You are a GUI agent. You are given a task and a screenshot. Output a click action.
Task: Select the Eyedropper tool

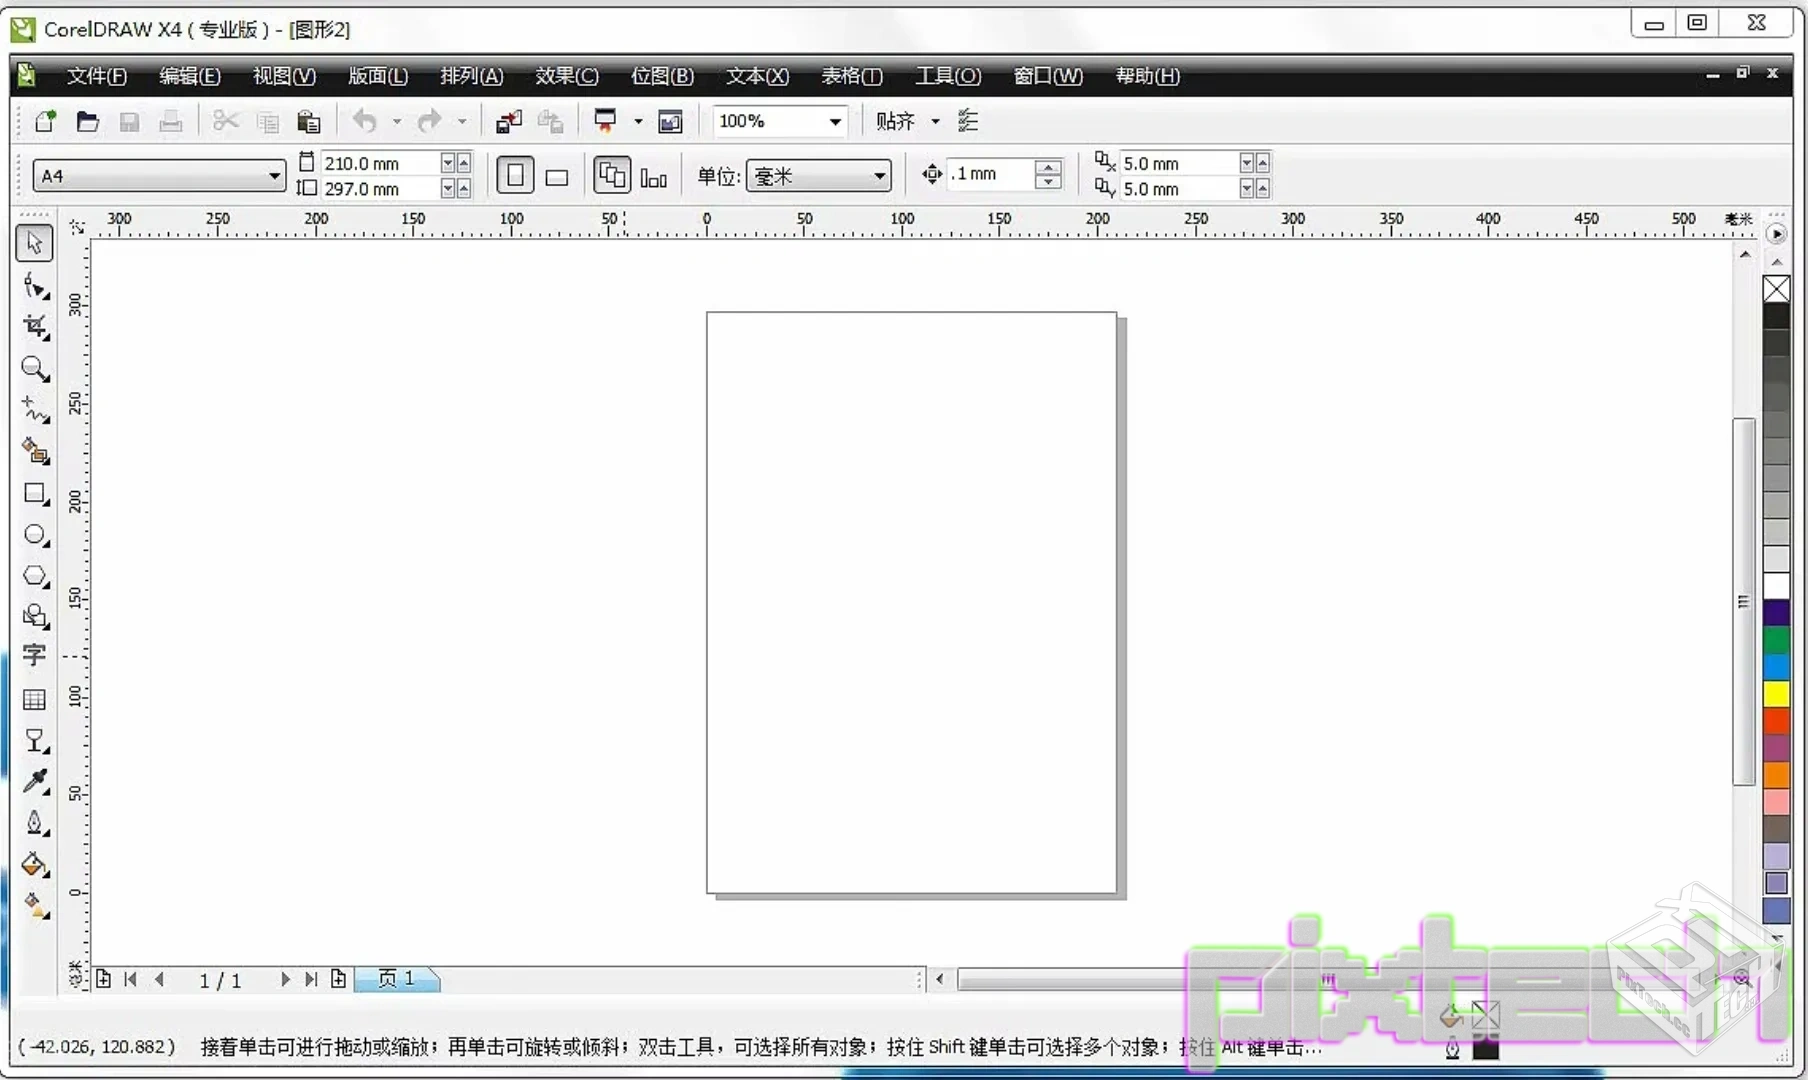click(35, 781)
